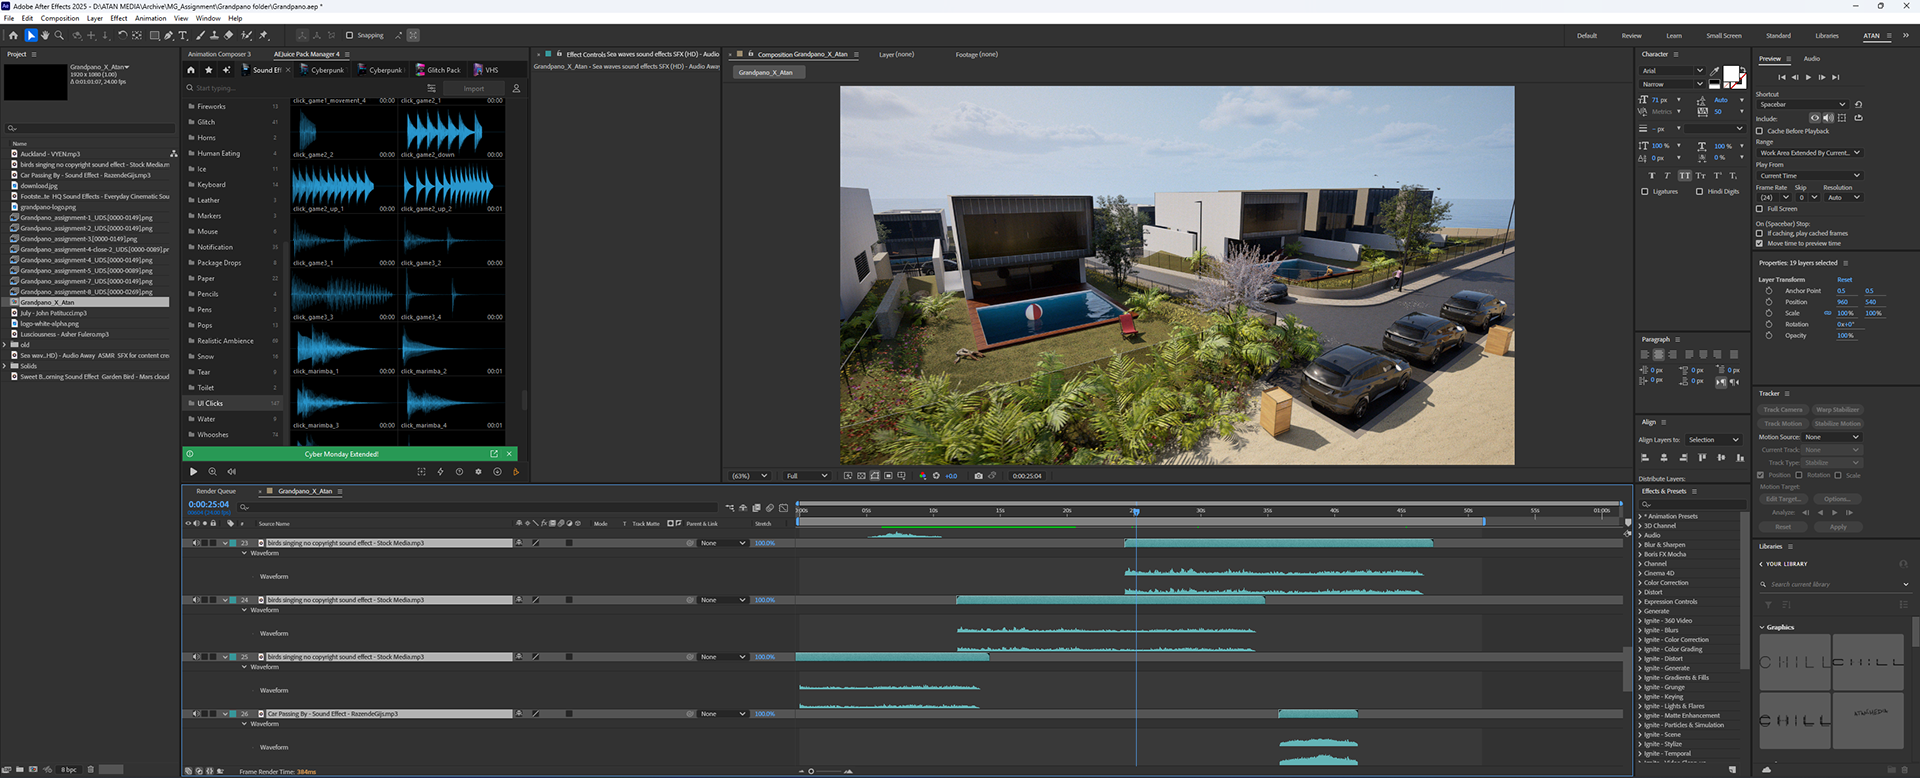Click the AEJuice settings gear icon

coord(478,471)
